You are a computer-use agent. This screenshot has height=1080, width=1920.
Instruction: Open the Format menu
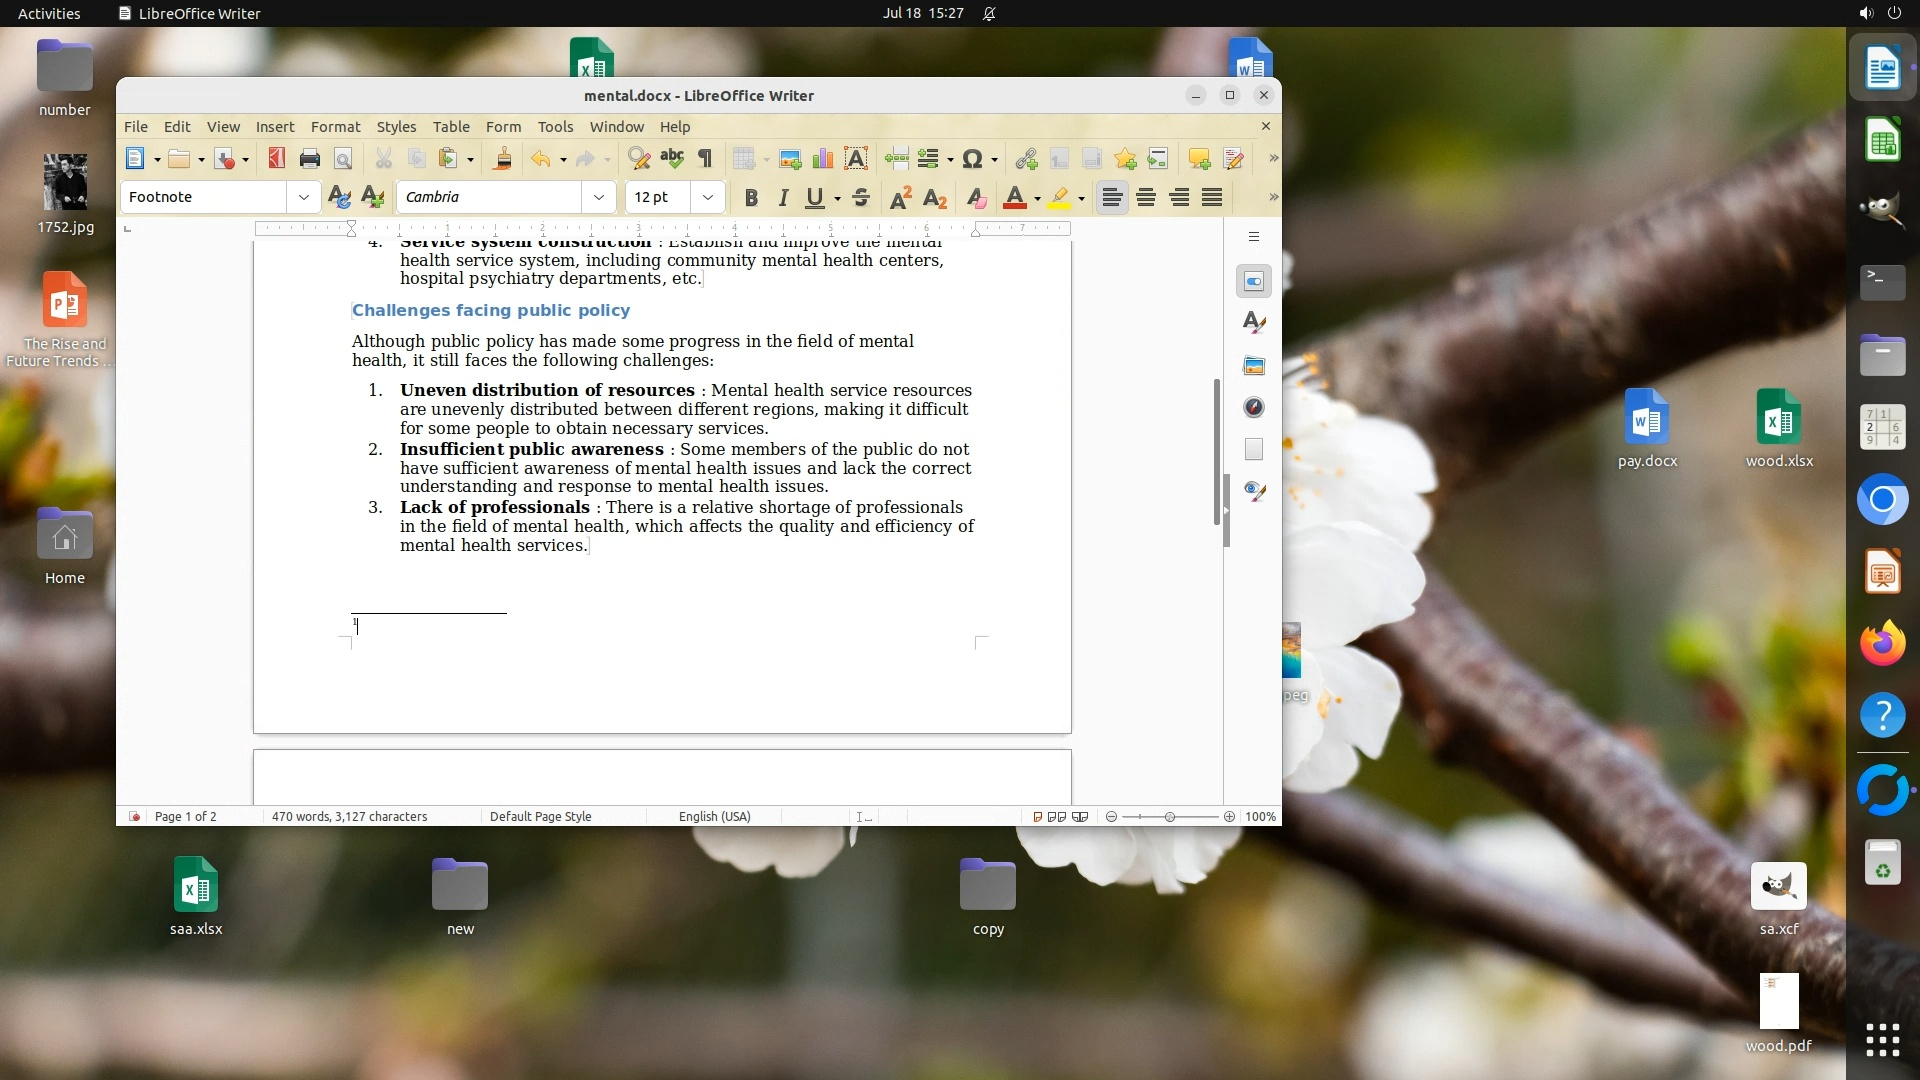(x=335, y=127)
